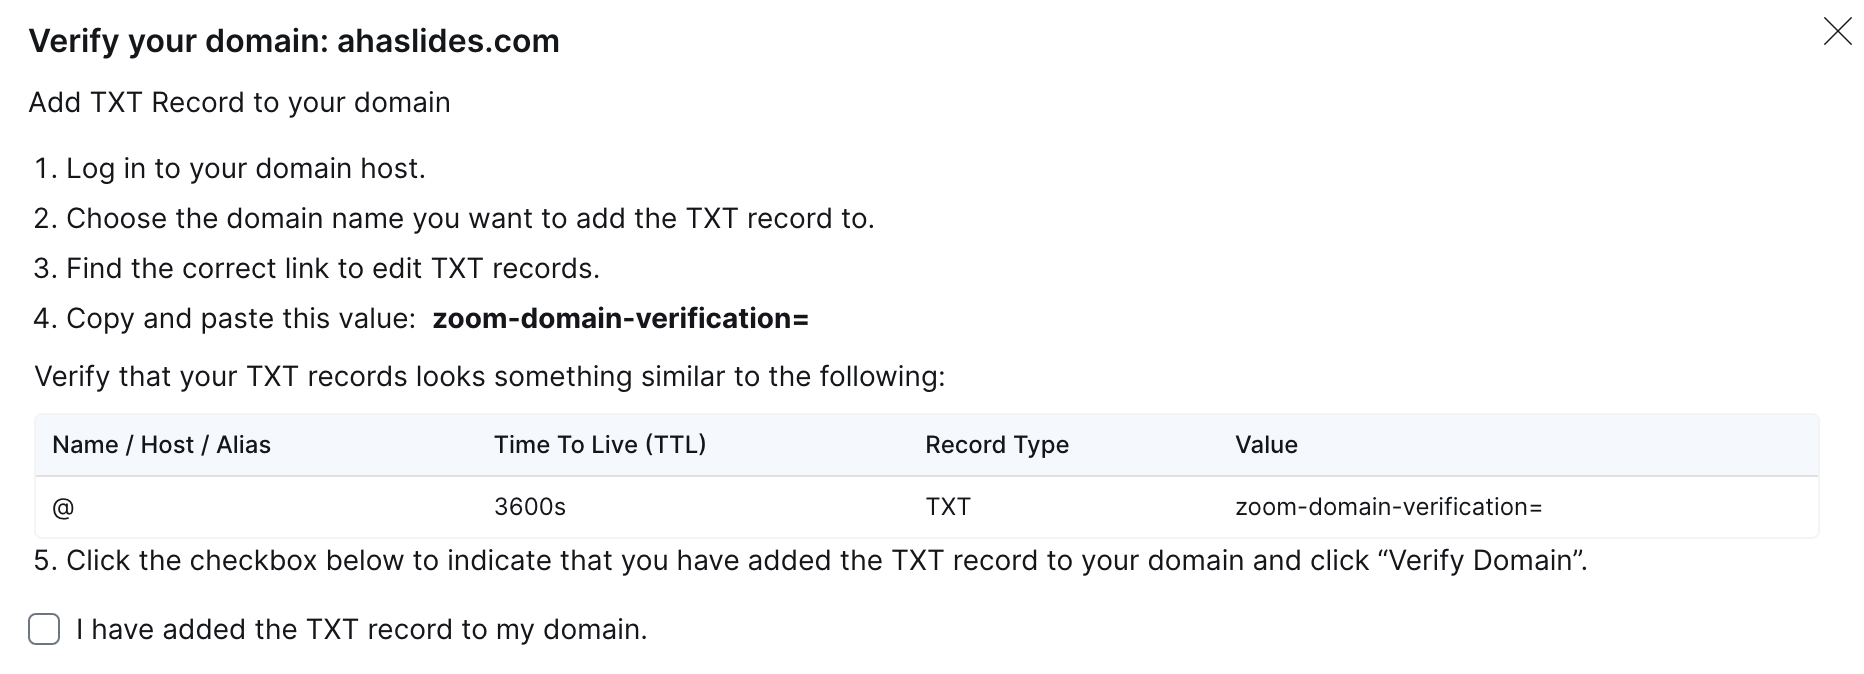Close the Verify your domain dialog
This screenshot has height=674, width=1864.
[1837, 32]
